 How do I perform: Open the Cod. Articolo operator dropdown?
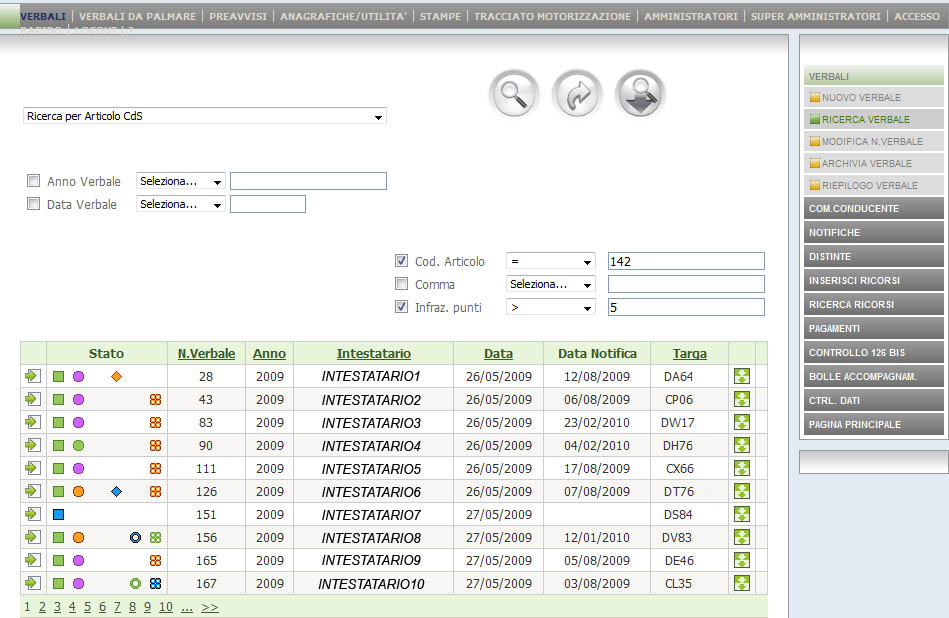(x=551, y=261)
